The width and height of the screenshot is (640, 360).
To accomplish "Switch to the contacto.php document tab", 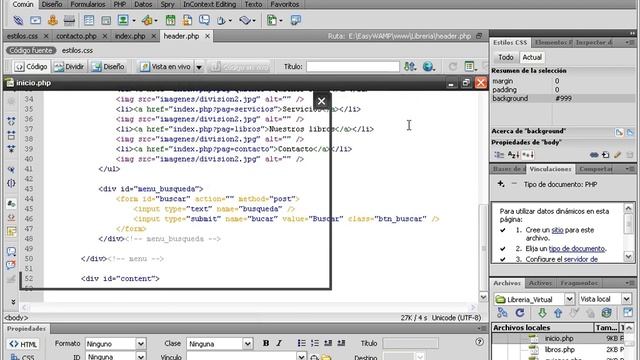I will point(76,36).
